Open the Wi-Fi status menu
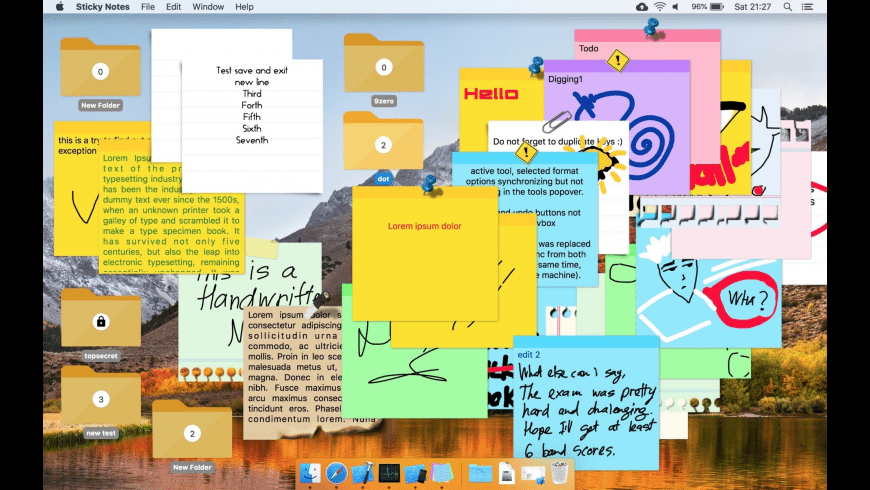870x490 pixels. pos(660,7)
